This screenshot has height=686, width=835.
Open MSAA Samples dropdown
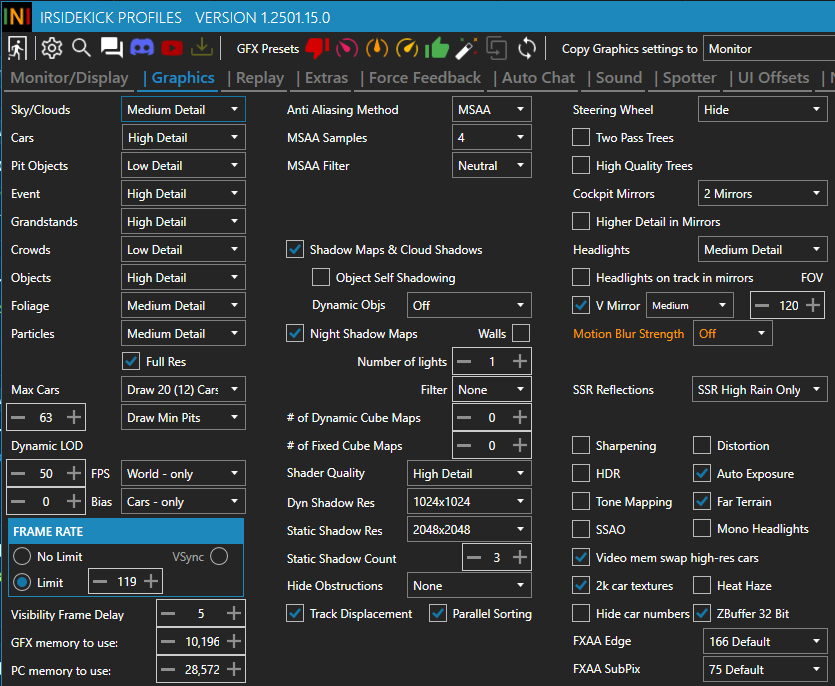pyautogui.click(x=492, y=137)
